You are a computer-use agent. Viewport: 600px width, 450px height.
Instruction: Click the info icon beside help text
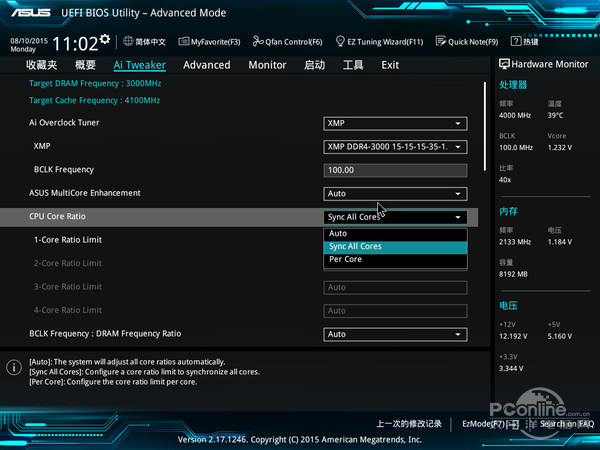[x=14, y=367]
